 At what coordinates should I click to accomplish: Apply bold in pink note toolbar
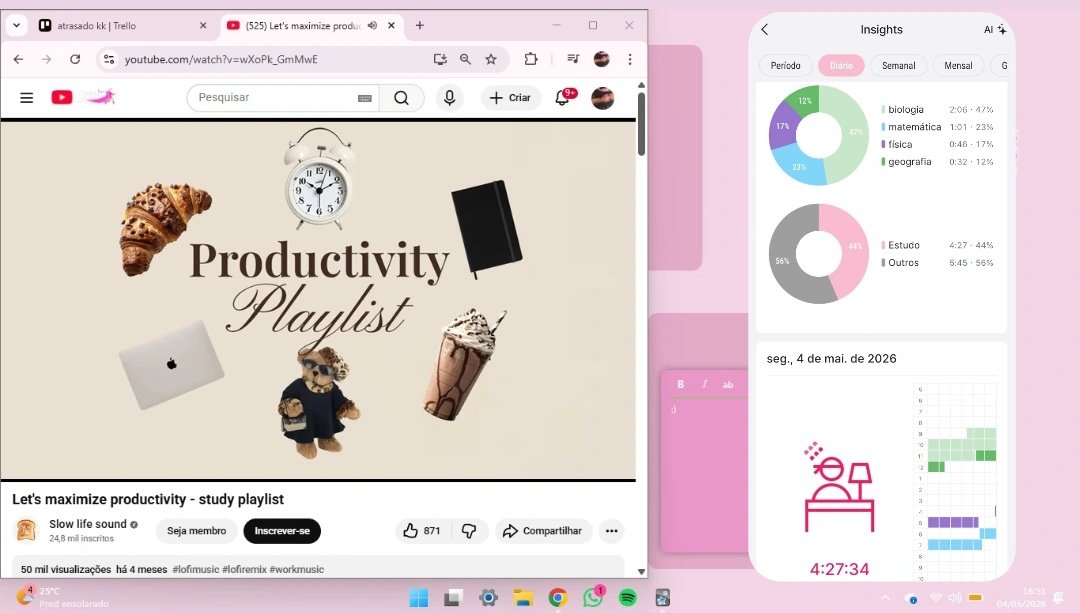click(x=681, y=384)
